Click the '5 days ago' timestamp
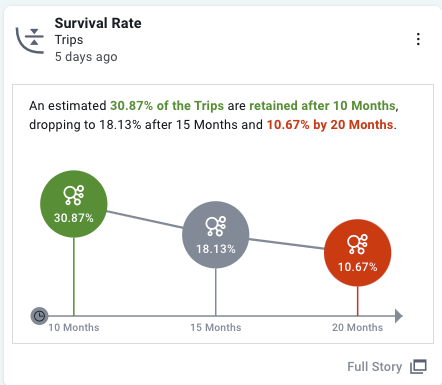This screenshot has height=385, width=442. point(86,57)
